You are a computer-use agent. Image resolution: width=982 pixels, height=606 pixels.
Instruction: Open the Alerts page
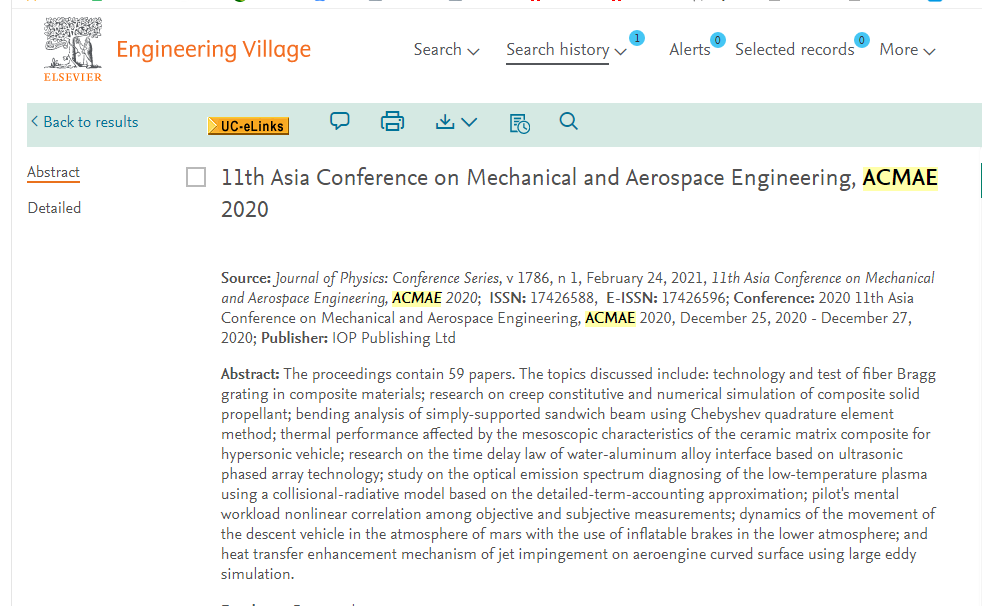coord(690,49)
